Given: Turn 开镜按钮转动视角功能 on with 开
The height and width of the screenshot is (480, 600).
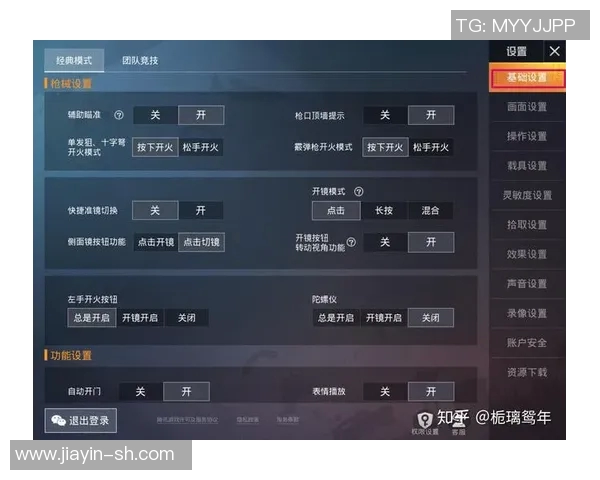Looking at the screenshot, I should [x=431, y=242].
